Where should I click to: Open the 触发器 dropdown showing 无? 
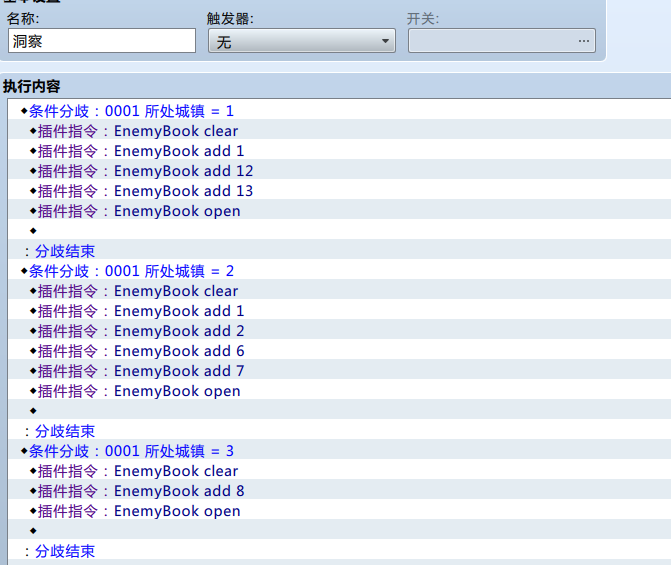[302, 41]
